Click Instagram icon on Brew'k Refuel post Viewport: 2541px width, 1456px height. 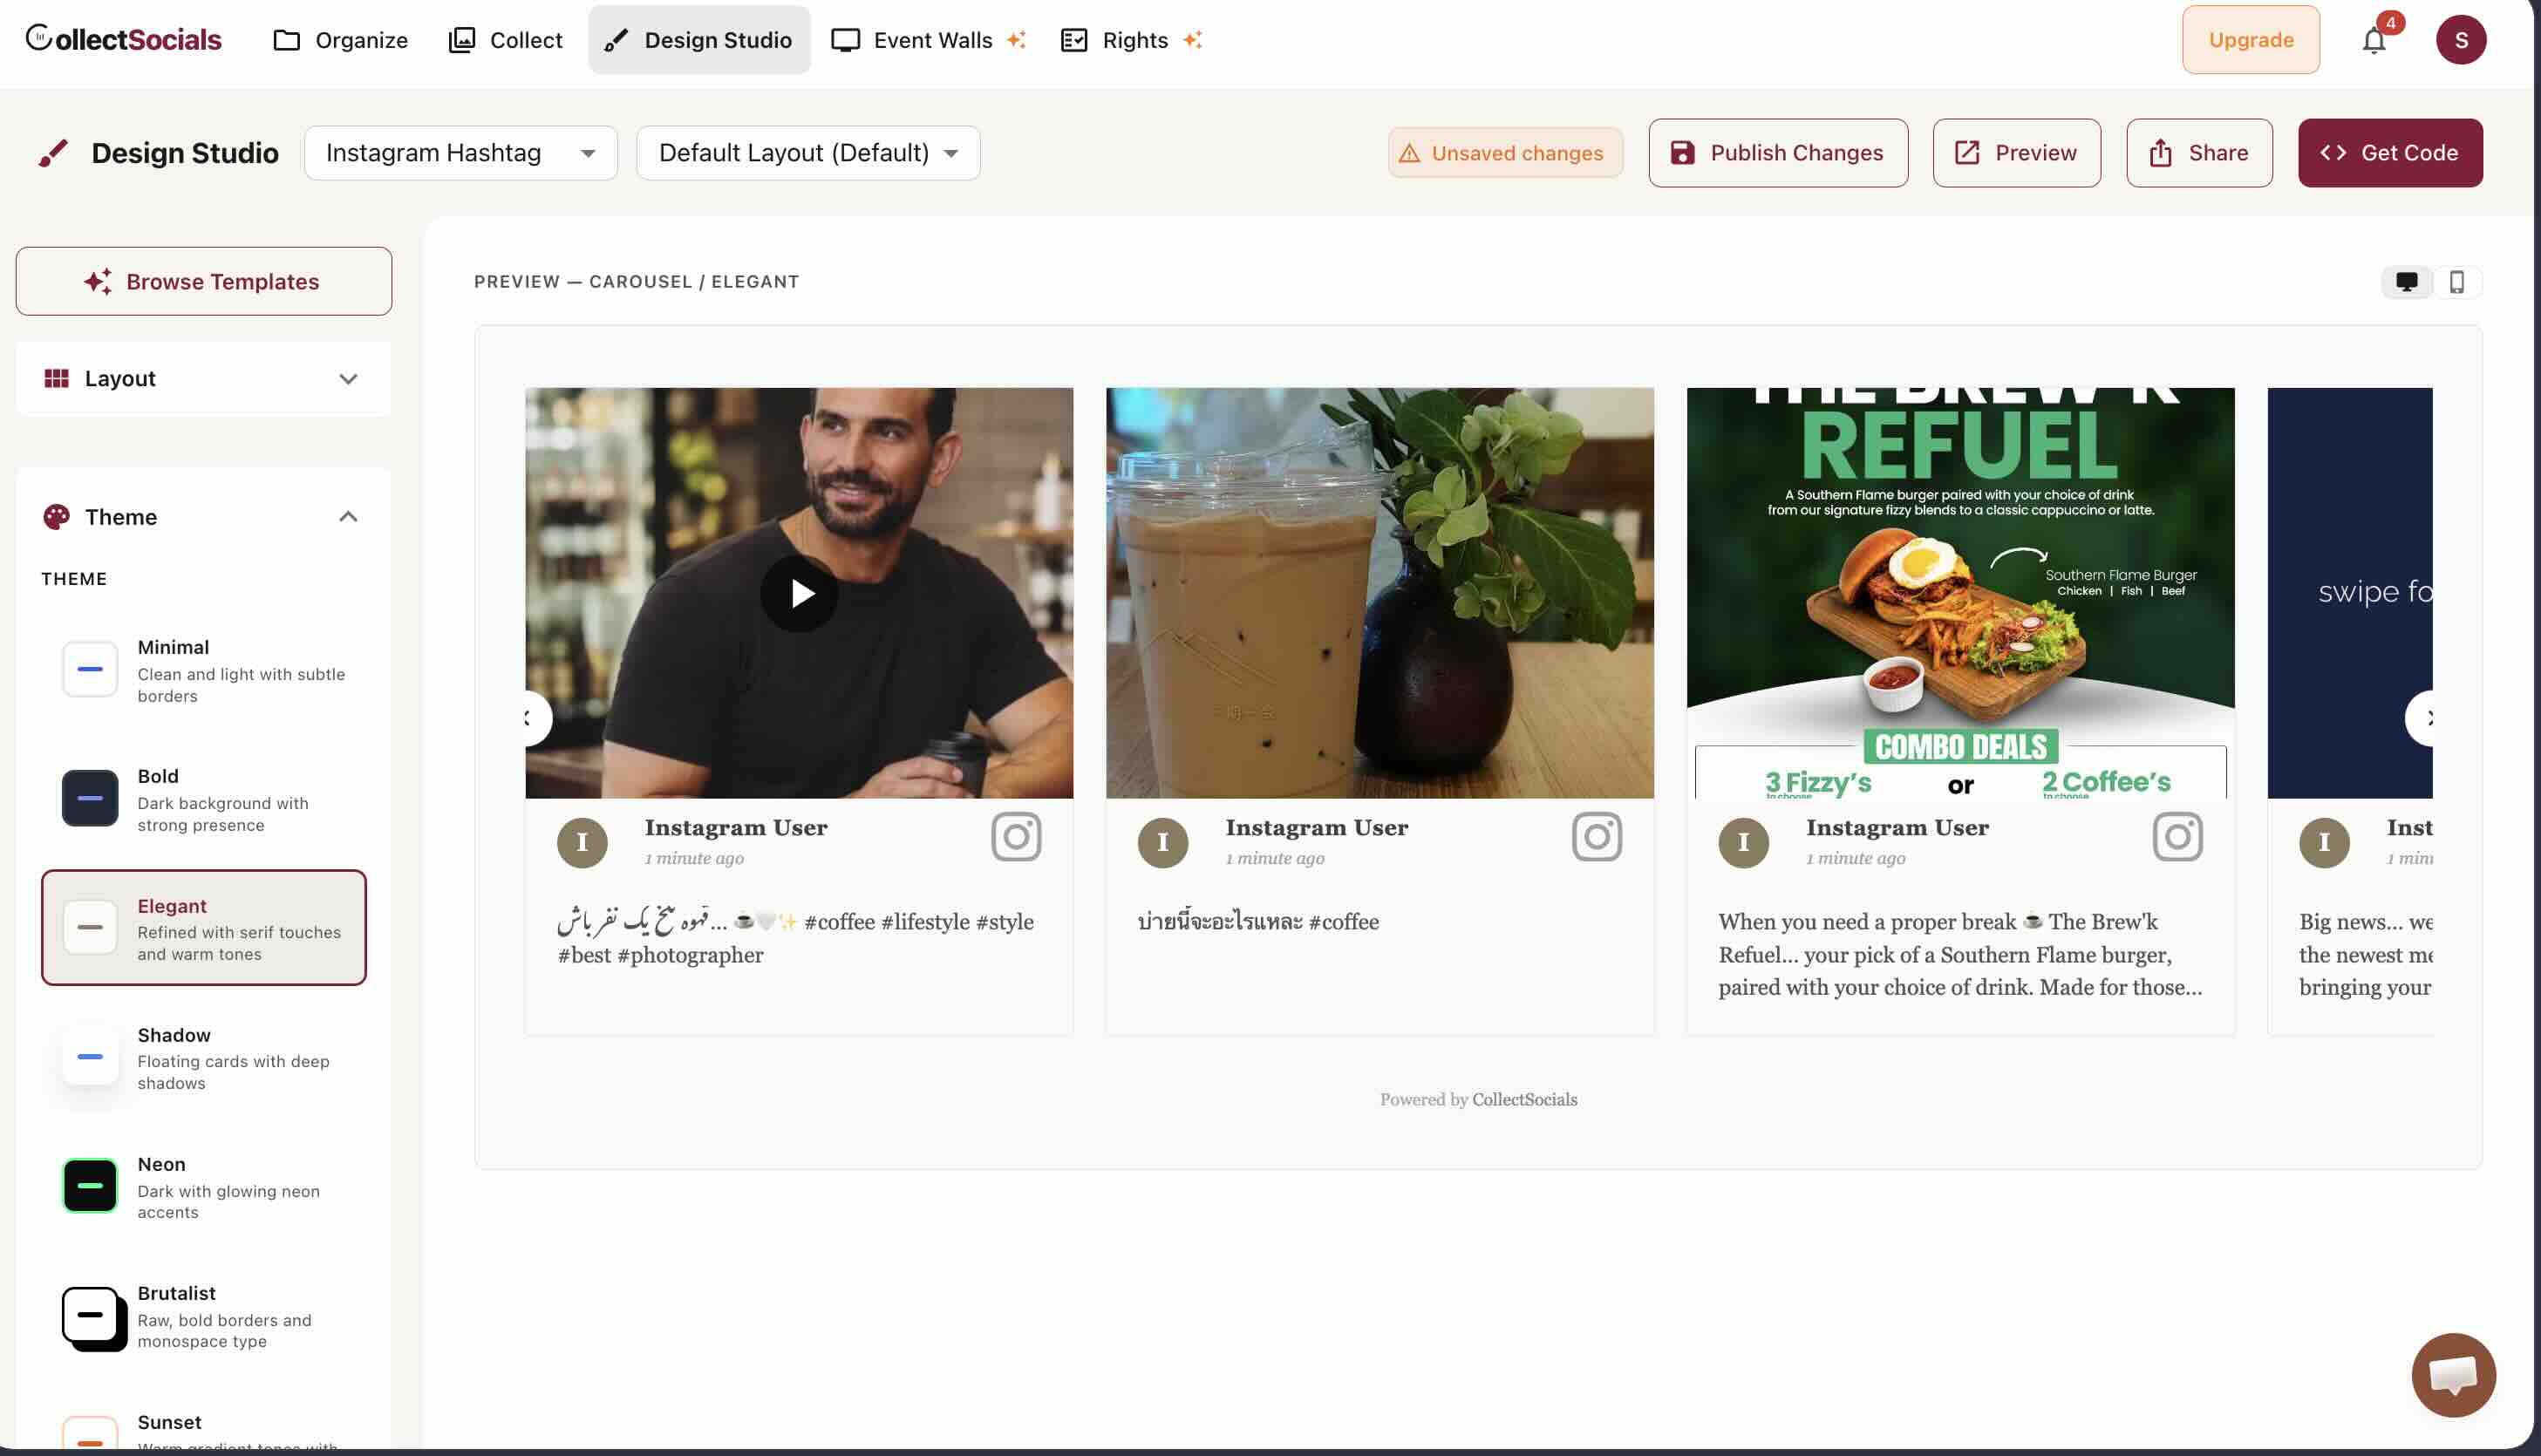pos(2178,837)
